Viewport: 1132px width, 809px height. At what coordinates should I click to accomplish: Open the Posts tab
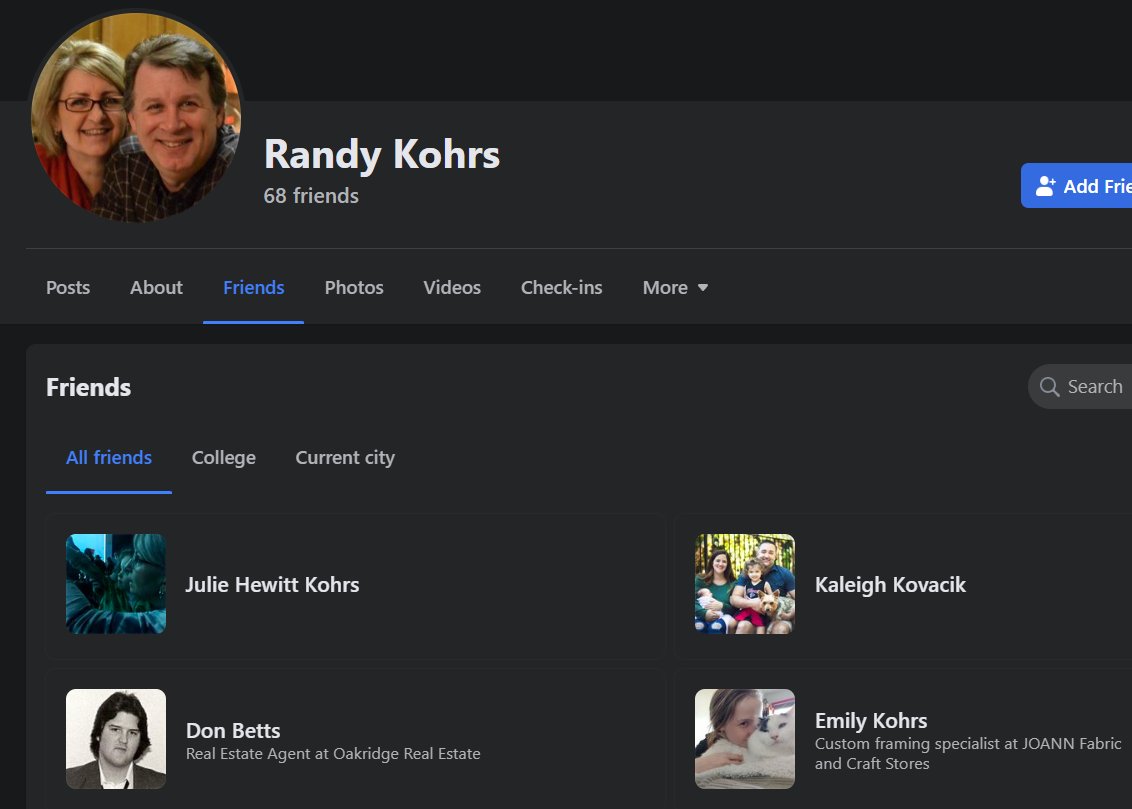(x=68, y=287)
